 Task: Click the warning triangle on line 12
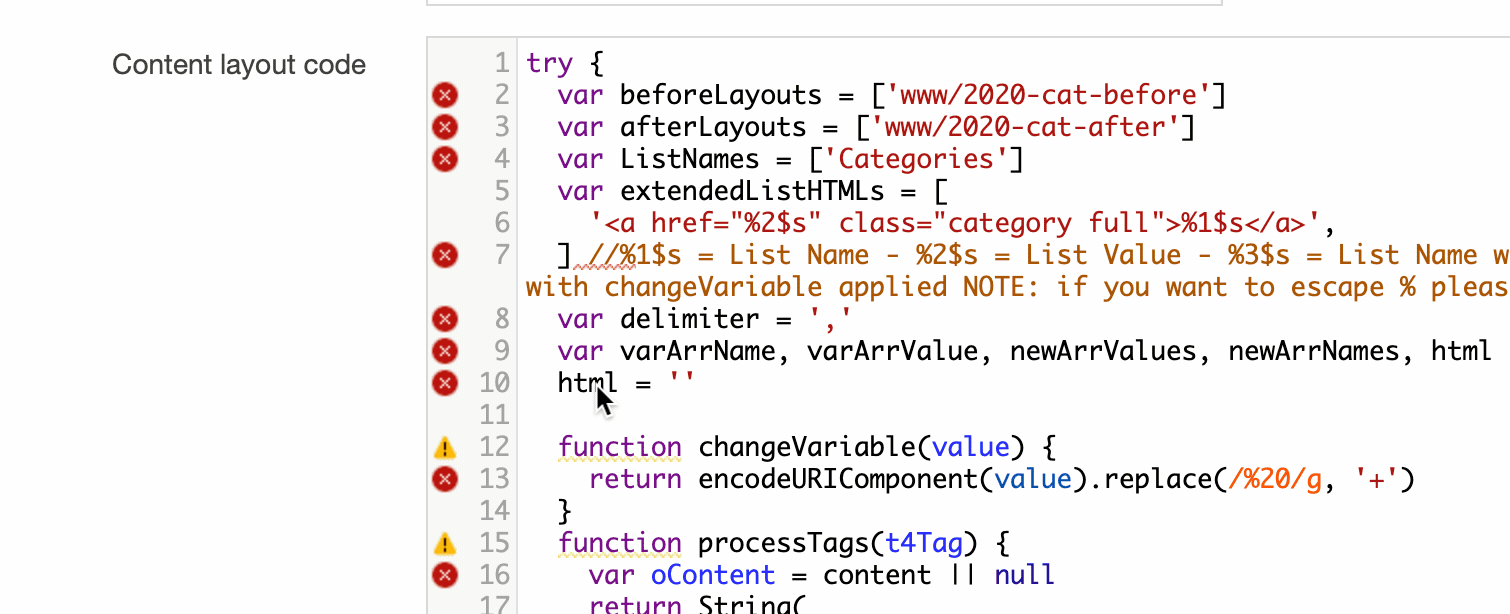(x=444, y=447)
